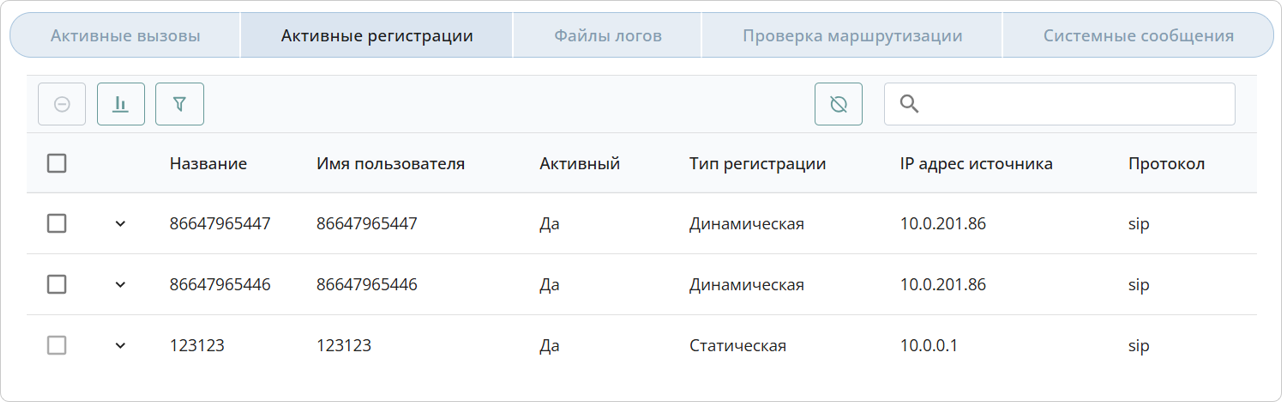Click the remove (minus circle) toolbar icon
Viewport: 1282px width, 402px height.
[62, 104]
